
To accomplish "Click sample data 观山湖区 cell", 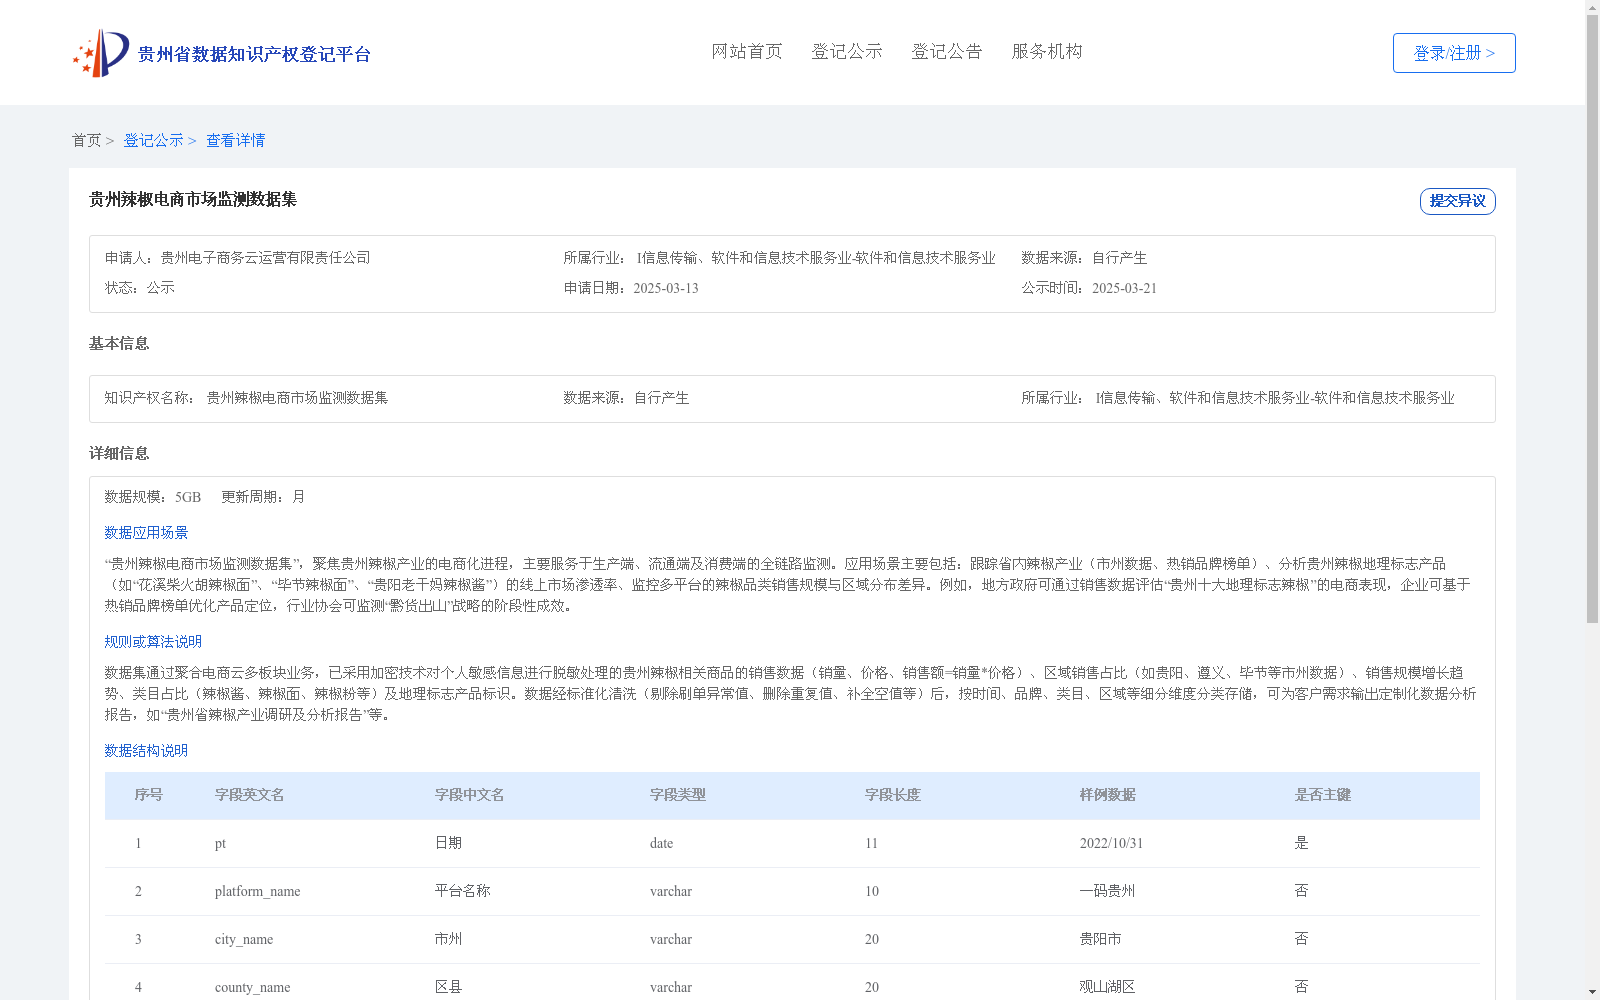I will click(1108, 987).
